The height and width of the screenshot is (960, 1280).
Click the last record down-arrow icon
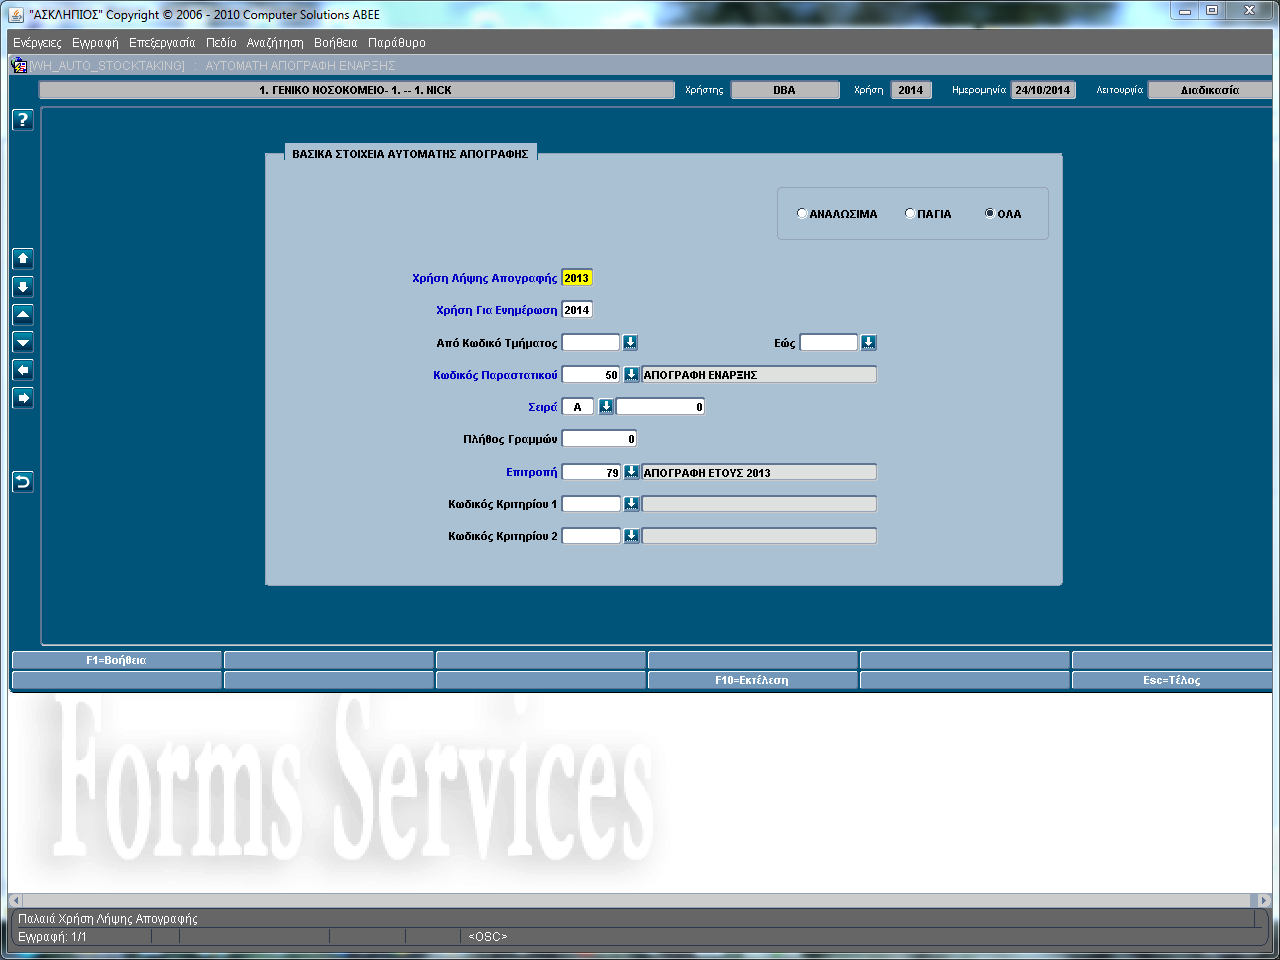coord(23,286)
